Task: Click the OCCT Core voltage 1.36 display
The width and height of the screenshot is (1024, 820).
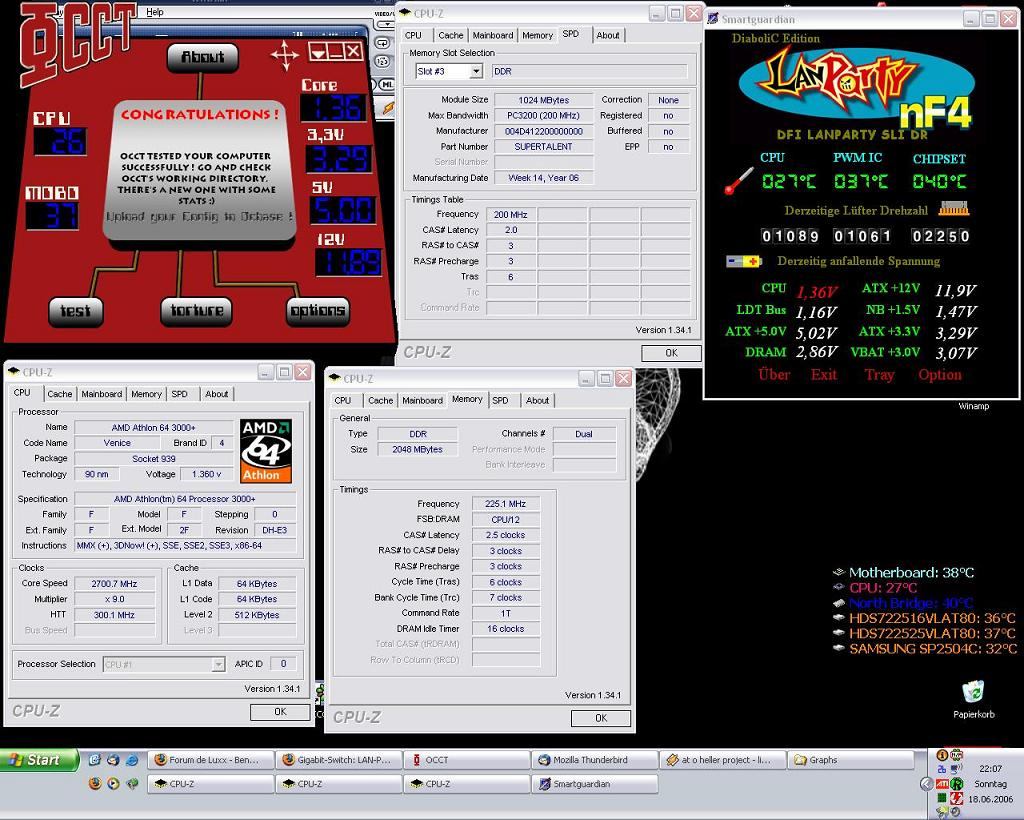Action: (333, 108)
